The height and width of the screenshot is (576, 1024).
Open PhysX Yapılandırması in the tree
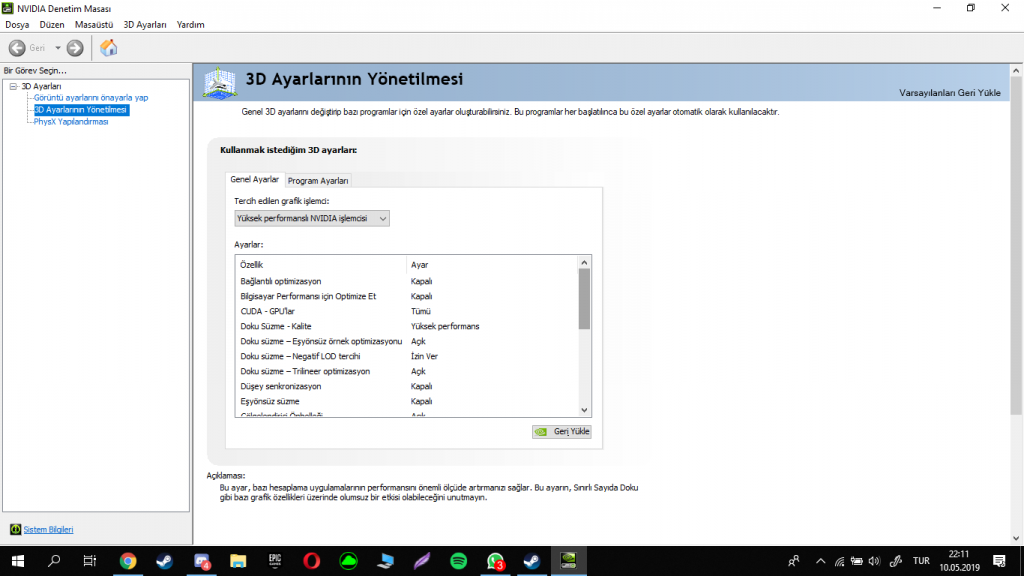pyautogui.click(x=71, y=122)
